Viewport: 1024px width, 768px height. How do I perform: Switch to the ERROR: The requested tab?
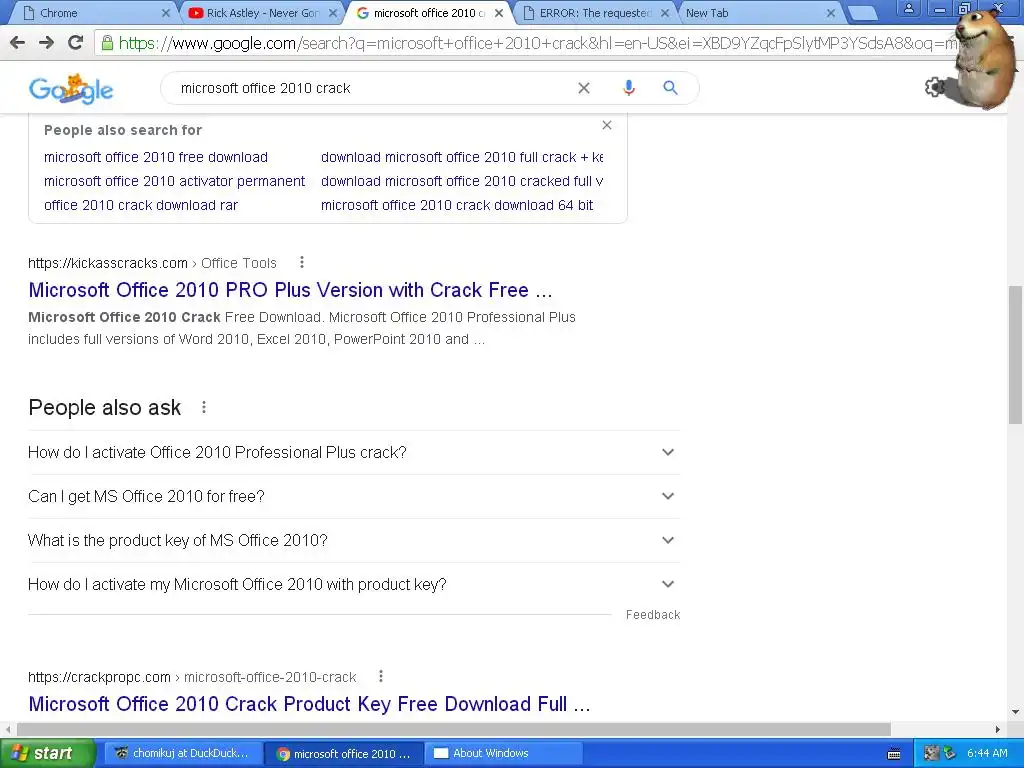pos(594,13)
